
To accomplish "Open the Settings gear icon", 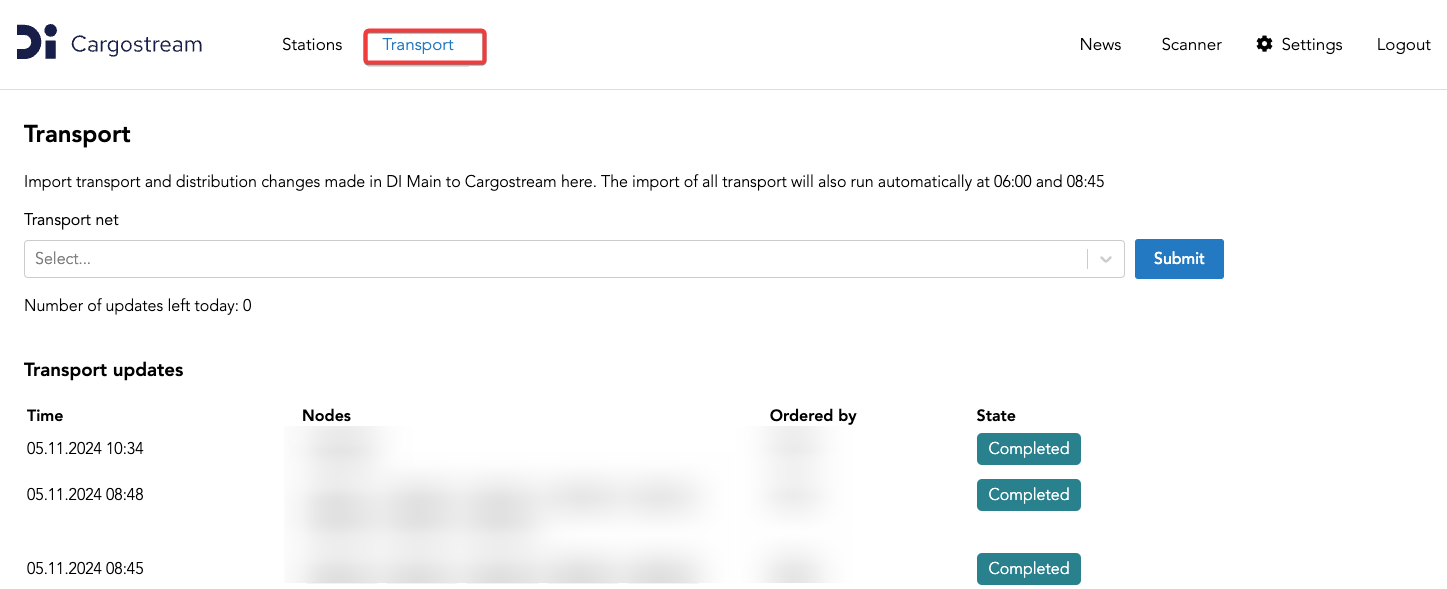I will [x=1264, y=44].
